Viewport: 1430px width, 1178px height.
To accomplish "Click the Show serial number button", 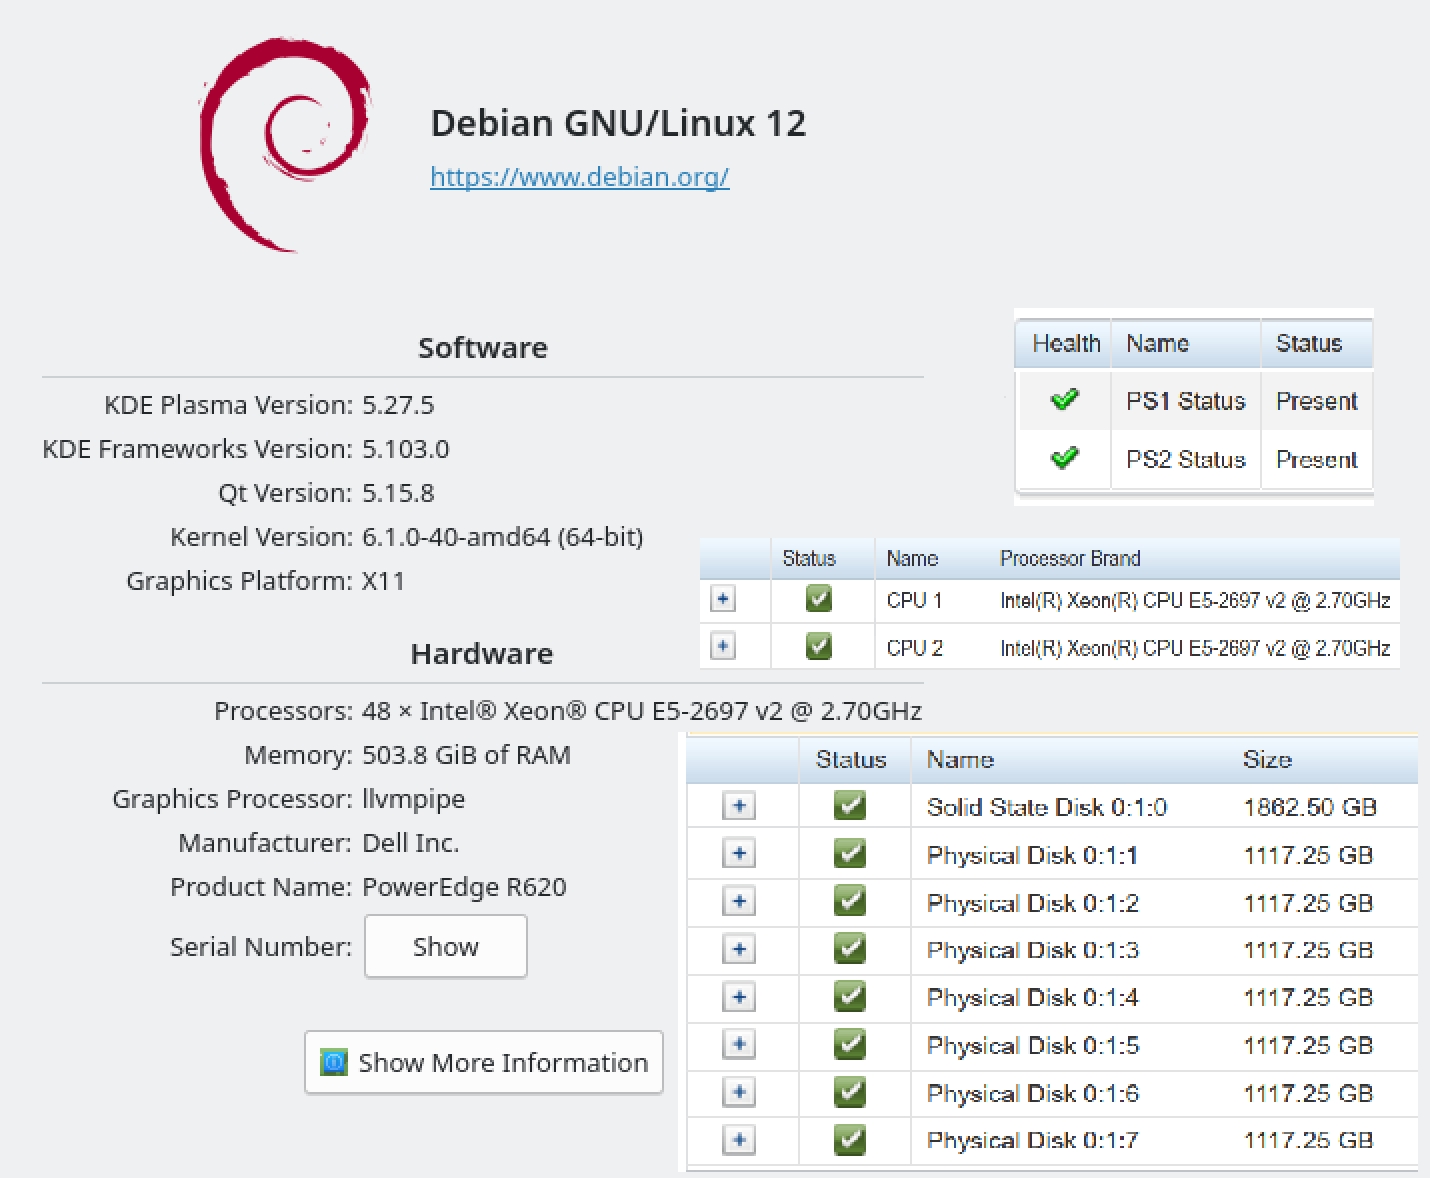I will coord(446,946).
